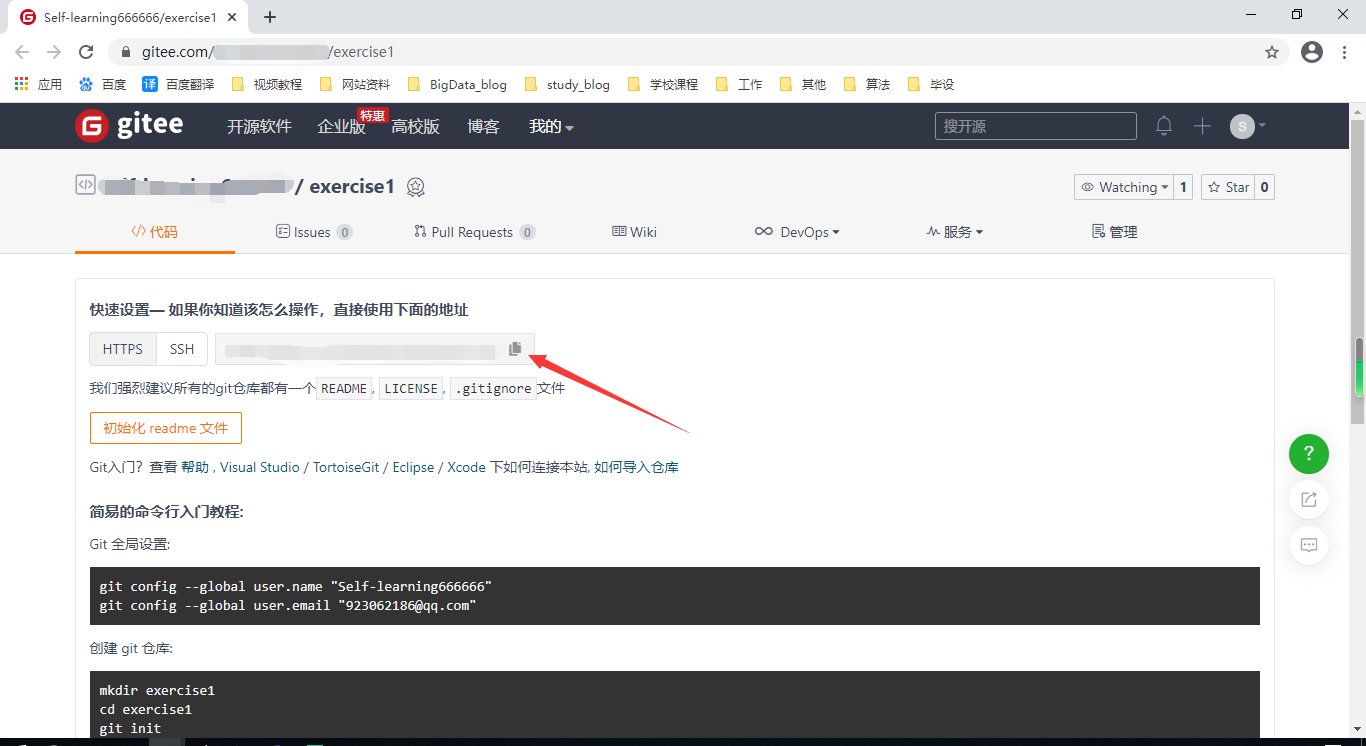Open the Xcode guide link
Image resolution: width=1366 pixels, height=746 pixels.
[467, 467]
